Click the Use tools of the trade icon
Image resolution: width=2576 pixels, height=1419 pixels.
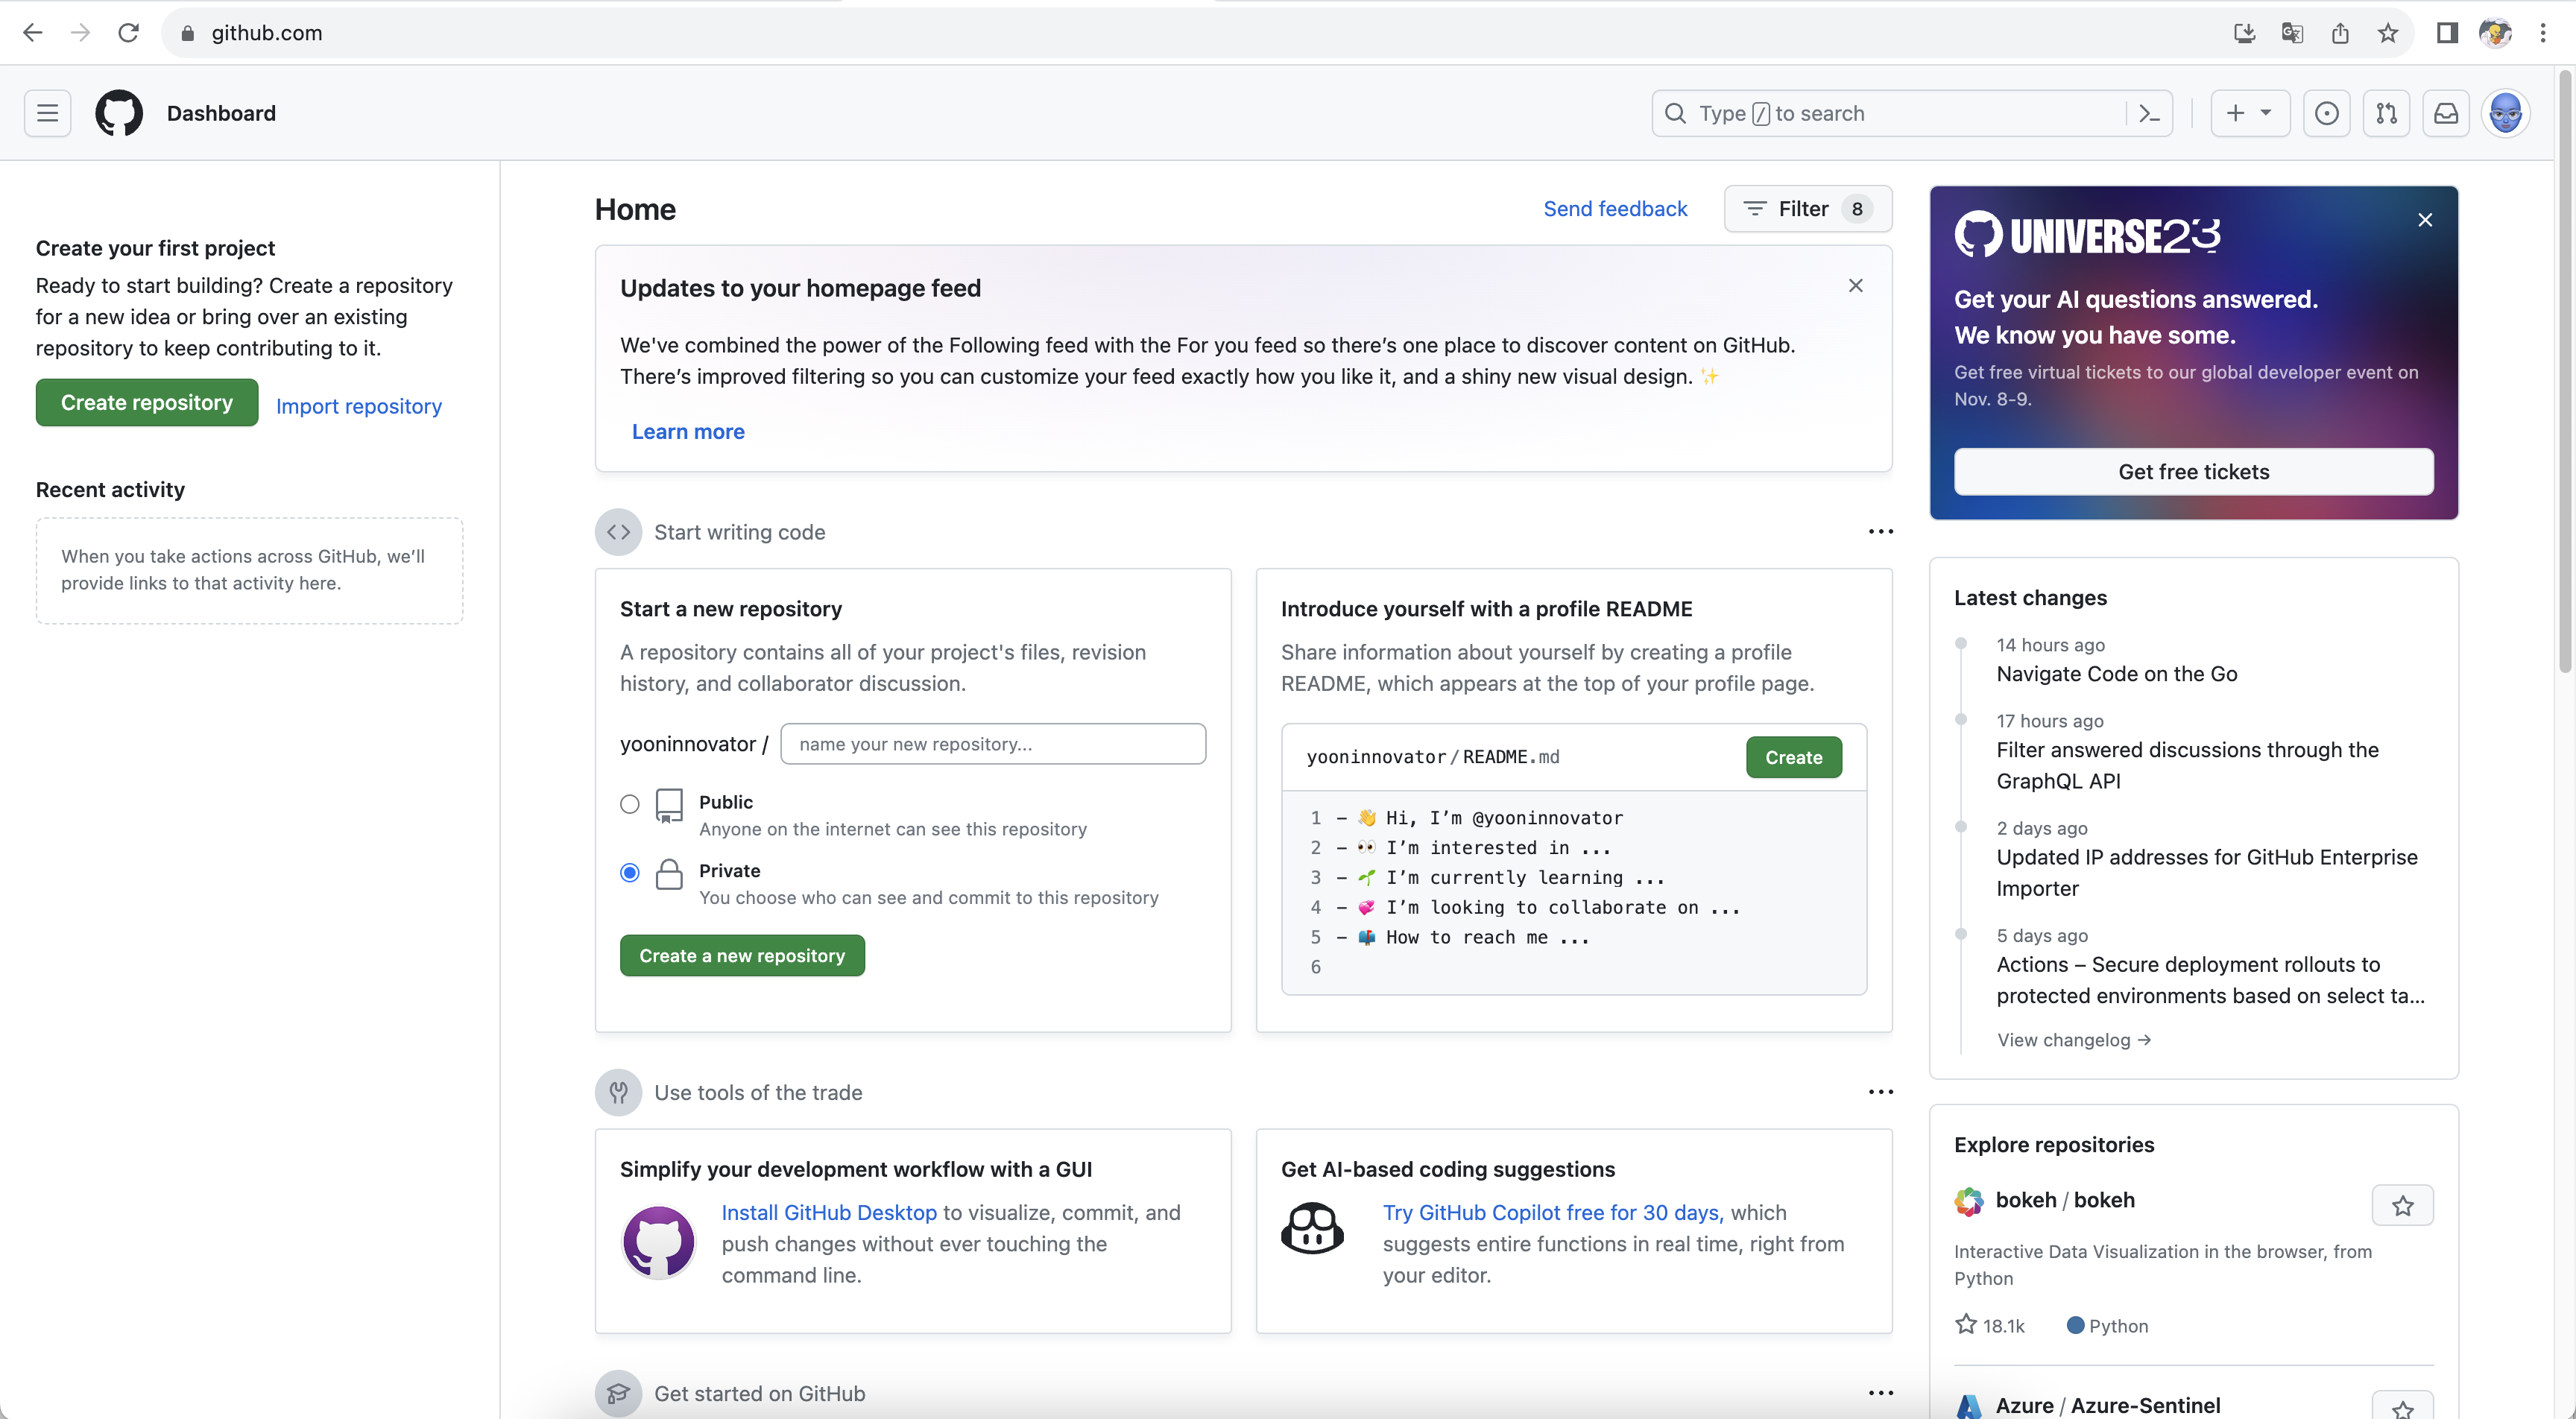[618, 1092]
